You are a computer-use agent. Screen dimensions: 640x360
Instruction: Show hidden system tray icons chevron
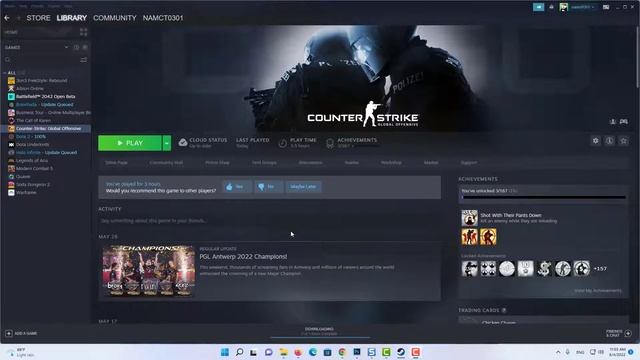pyautogui.click(x=558, y=352)
